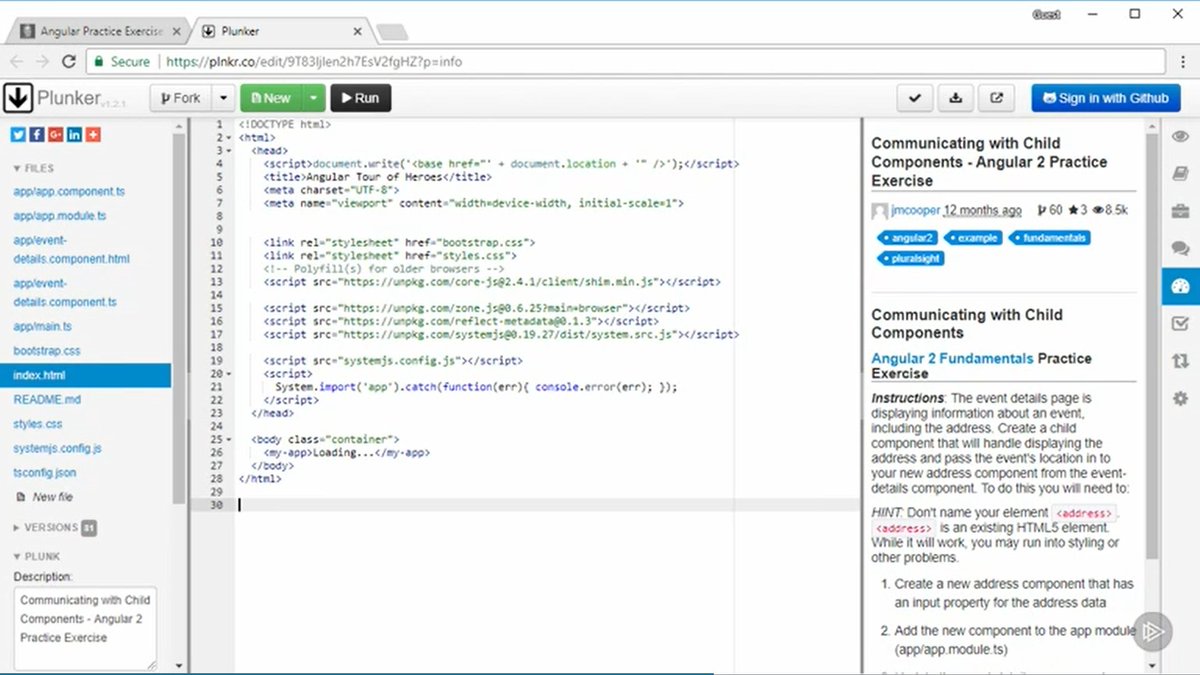Screen dimensions: 1200x675
Task: Reload the browser page
Action: point(69,61)
